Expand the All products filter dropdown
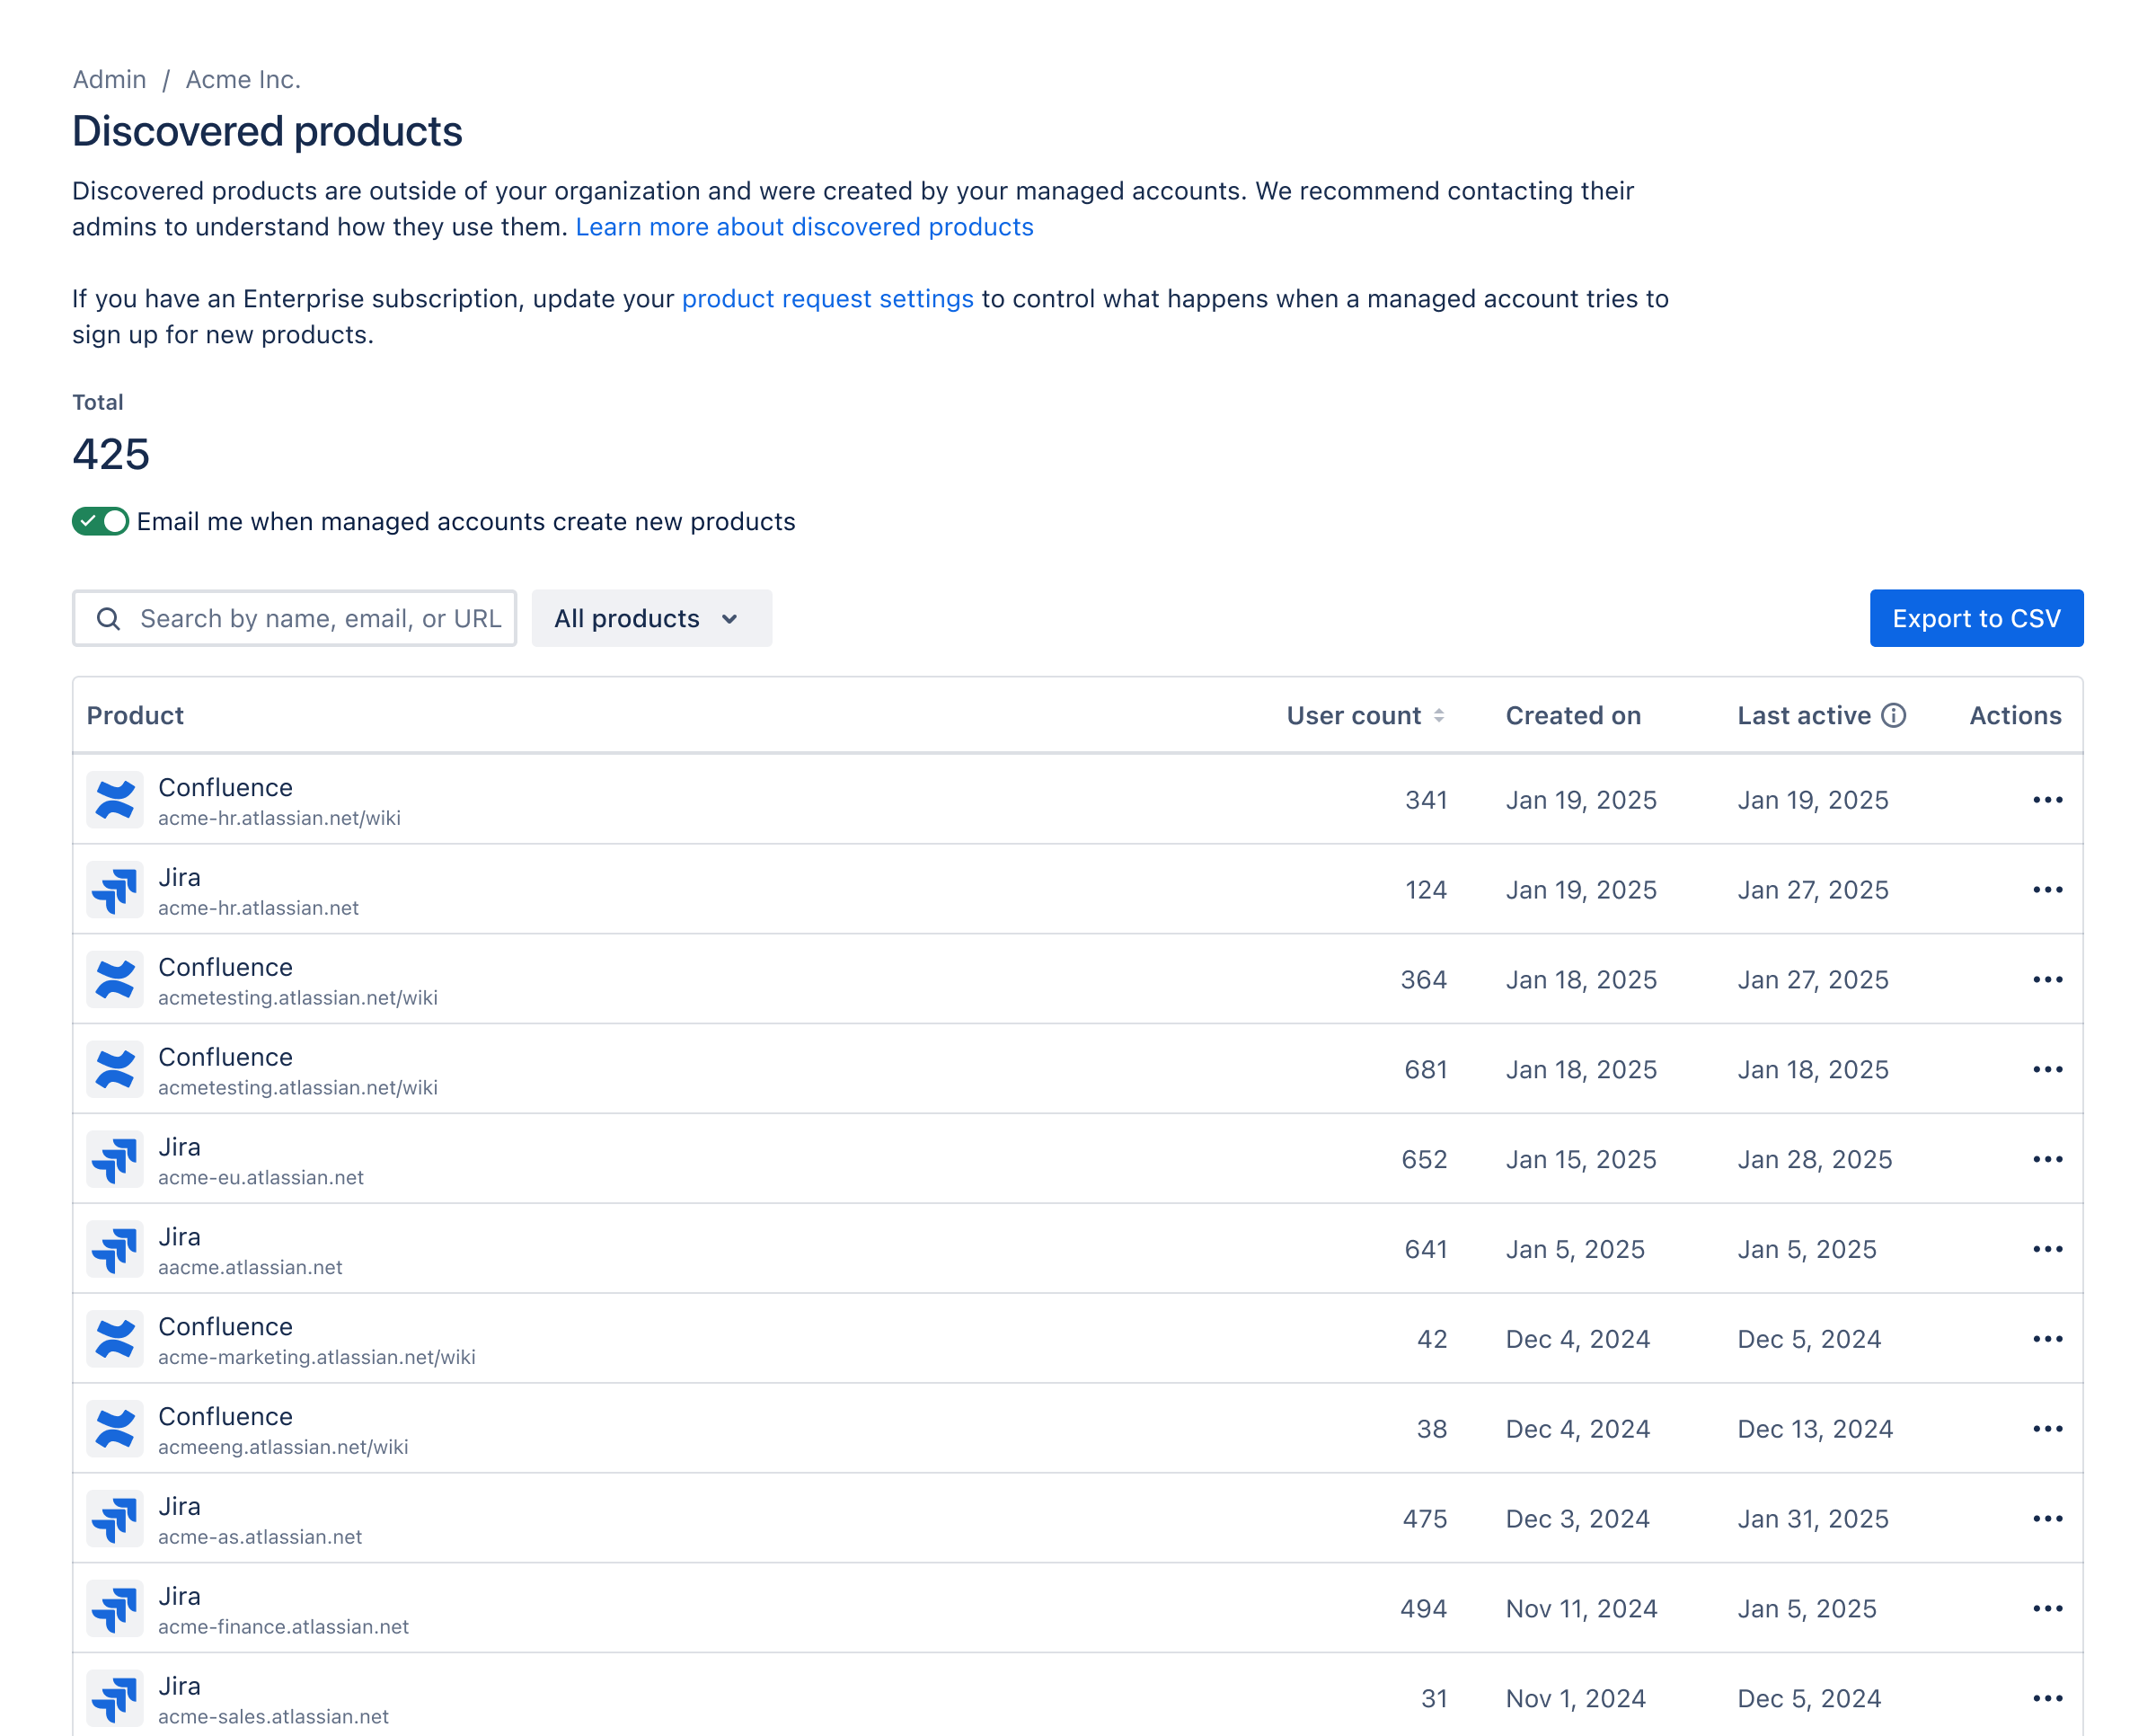Image resolution: width=2156 pixels, height=1736 pixels. pyautogui.click(x=651, y=619)
